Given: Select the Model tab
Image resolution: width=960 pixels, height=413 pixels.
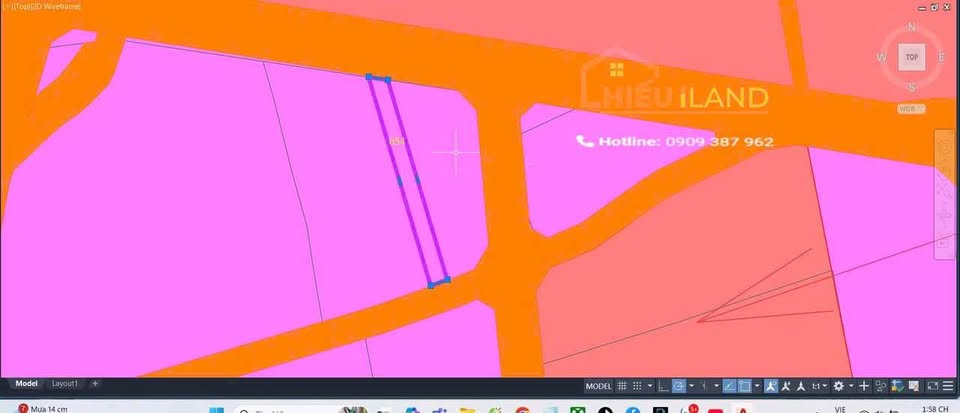Looking at the screenshot, I should (x=26, y=383).
